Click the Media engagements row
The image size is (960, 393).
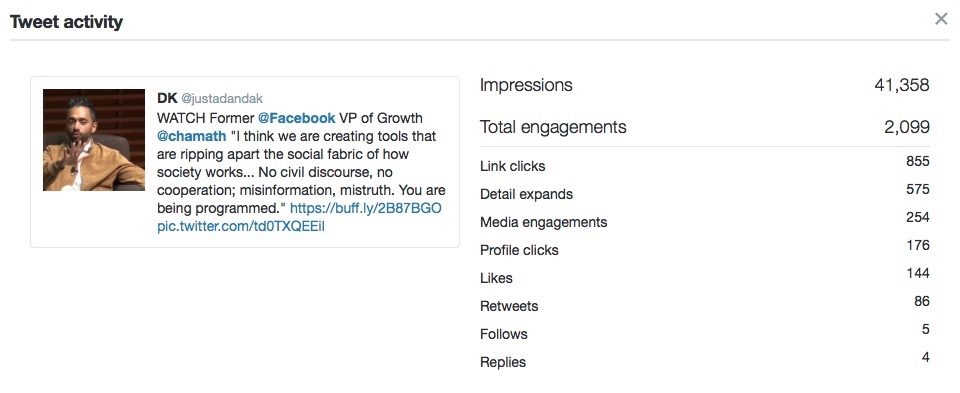click(705, 222)
